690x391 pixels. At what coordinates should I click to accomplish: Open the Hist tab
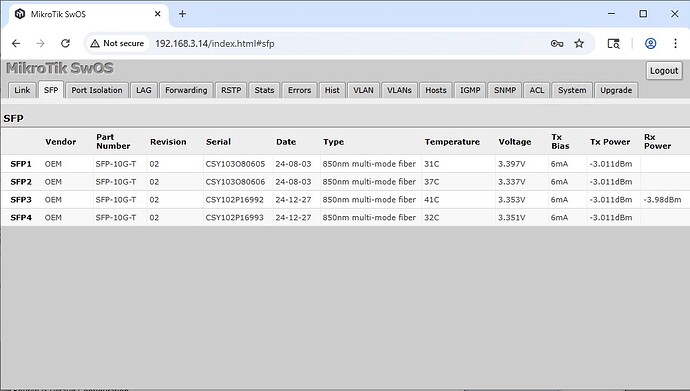[x=332, y=90]
